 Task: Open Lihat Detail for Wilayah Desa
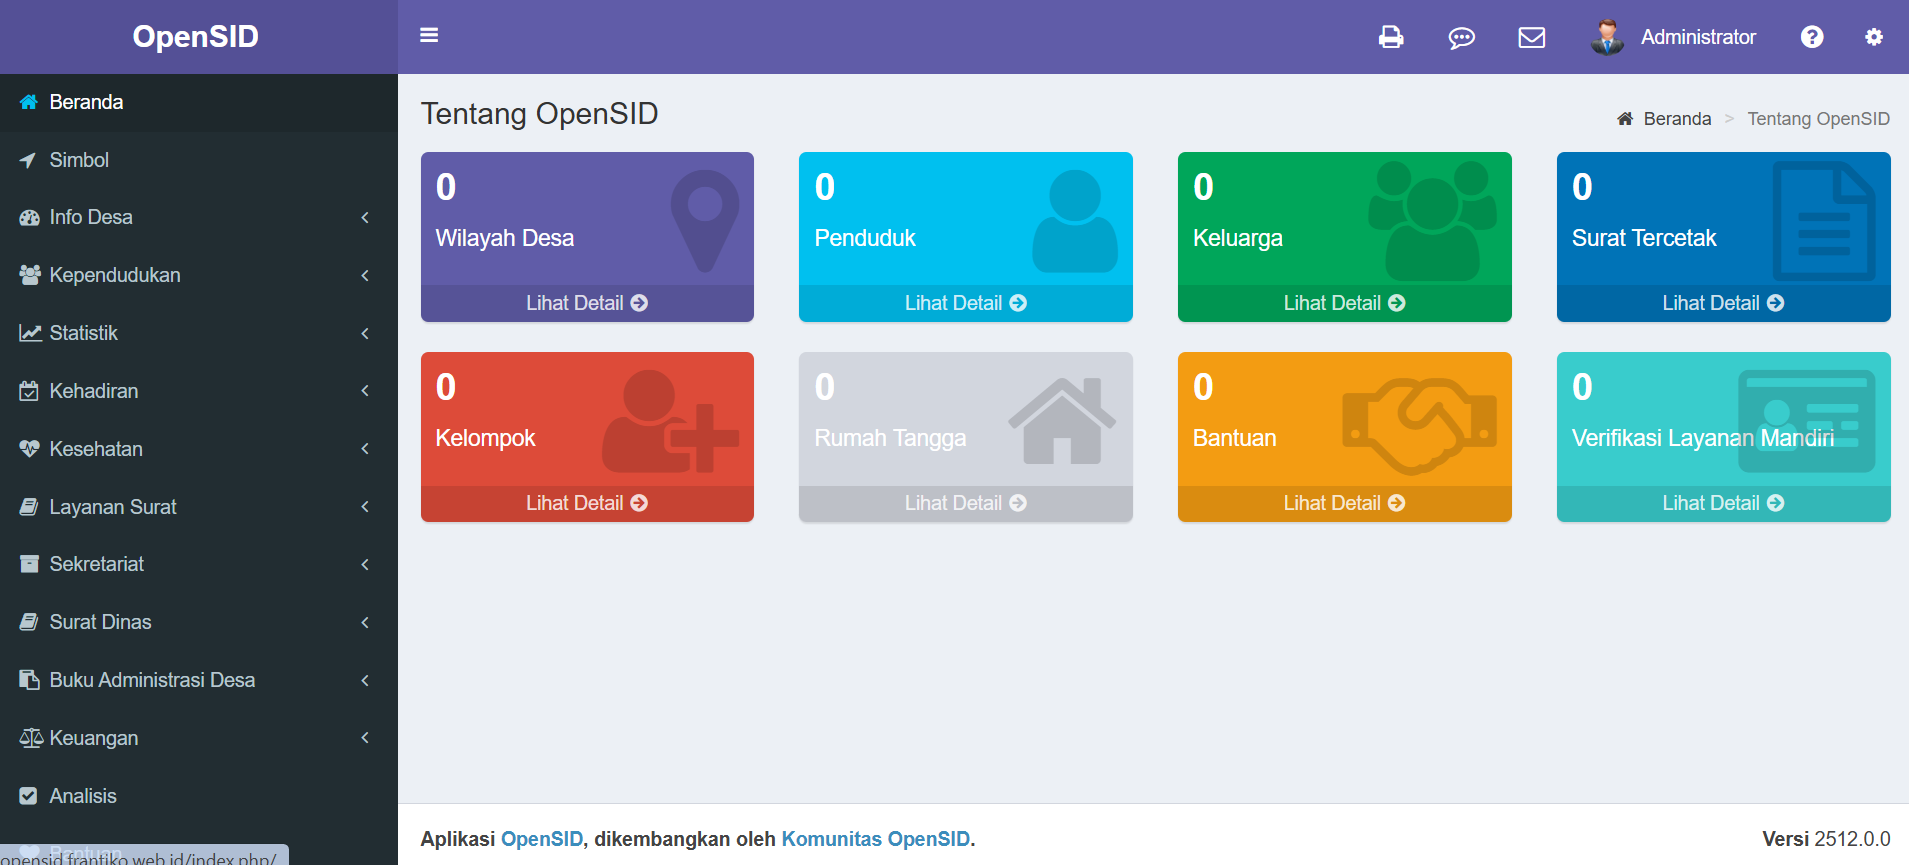click(x=587, y=303)
